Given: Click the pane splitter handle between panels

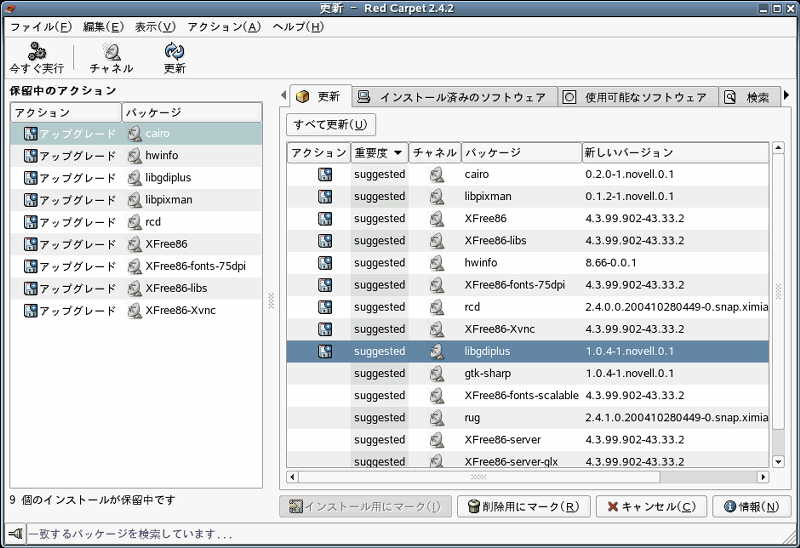Looking at the screenshot, I should coord(271,301).
